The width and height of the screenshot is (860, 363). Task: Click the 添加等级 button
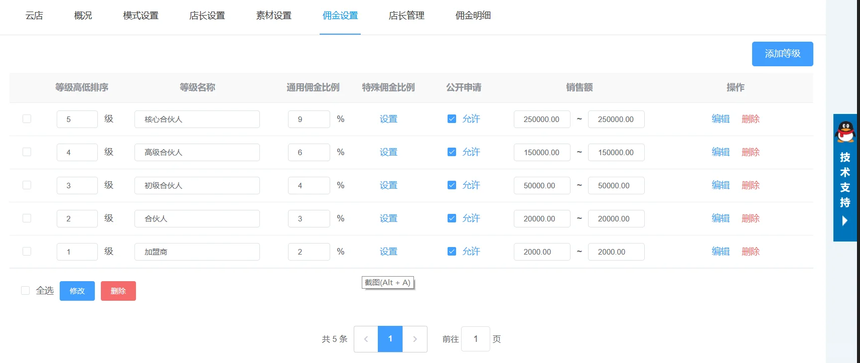point(783,54)
